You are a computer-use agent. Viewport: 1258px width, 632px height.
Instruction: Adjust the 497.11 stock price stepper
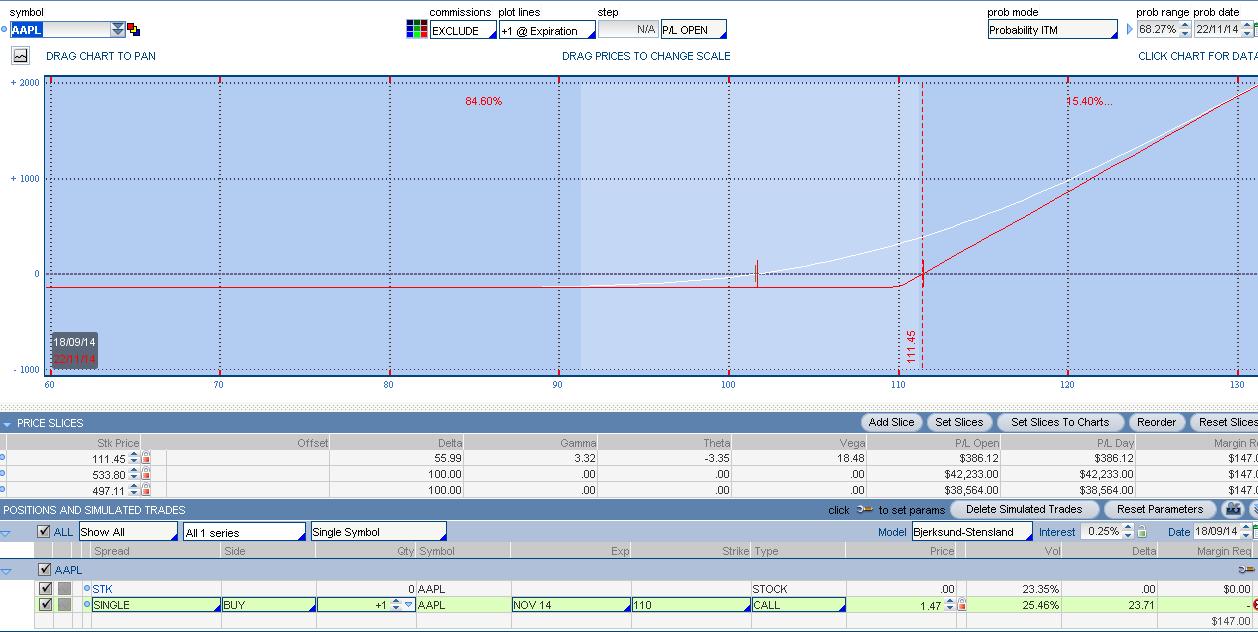click(x=134, y=490)
